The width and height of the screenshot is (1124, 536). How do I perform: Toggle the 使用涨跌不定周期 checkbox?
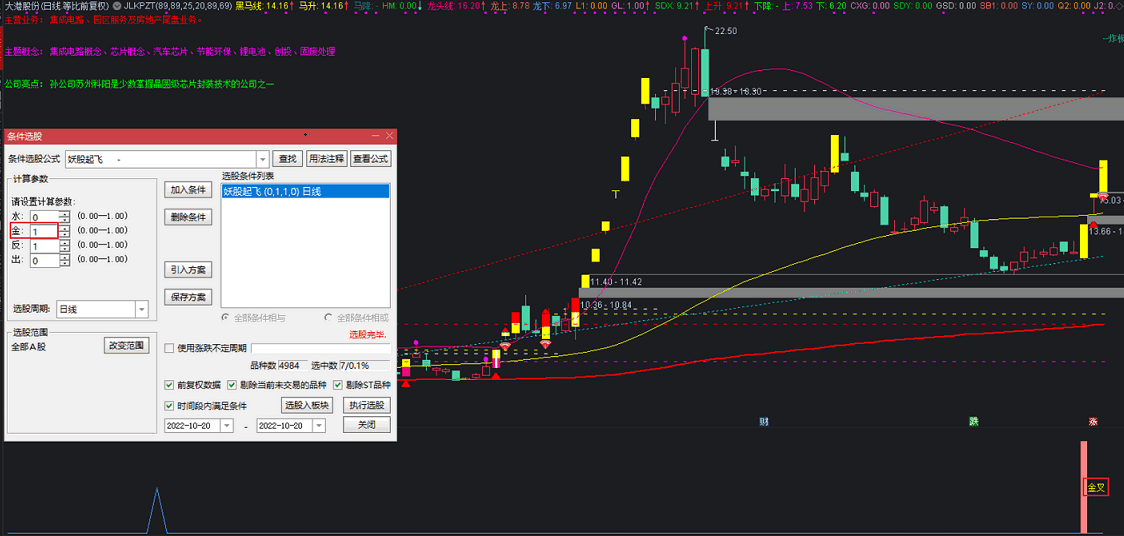169,348
